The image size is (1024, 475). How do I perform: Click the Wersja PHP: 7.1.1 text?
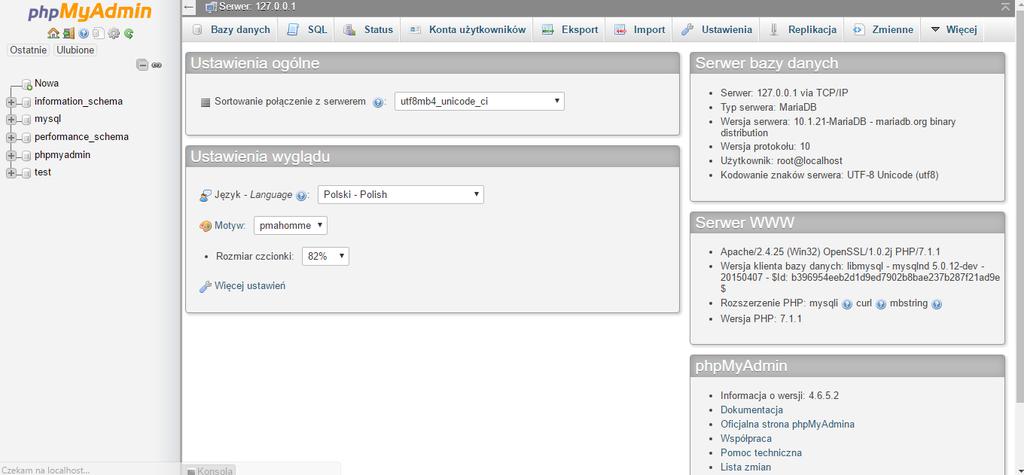point(761,319)
